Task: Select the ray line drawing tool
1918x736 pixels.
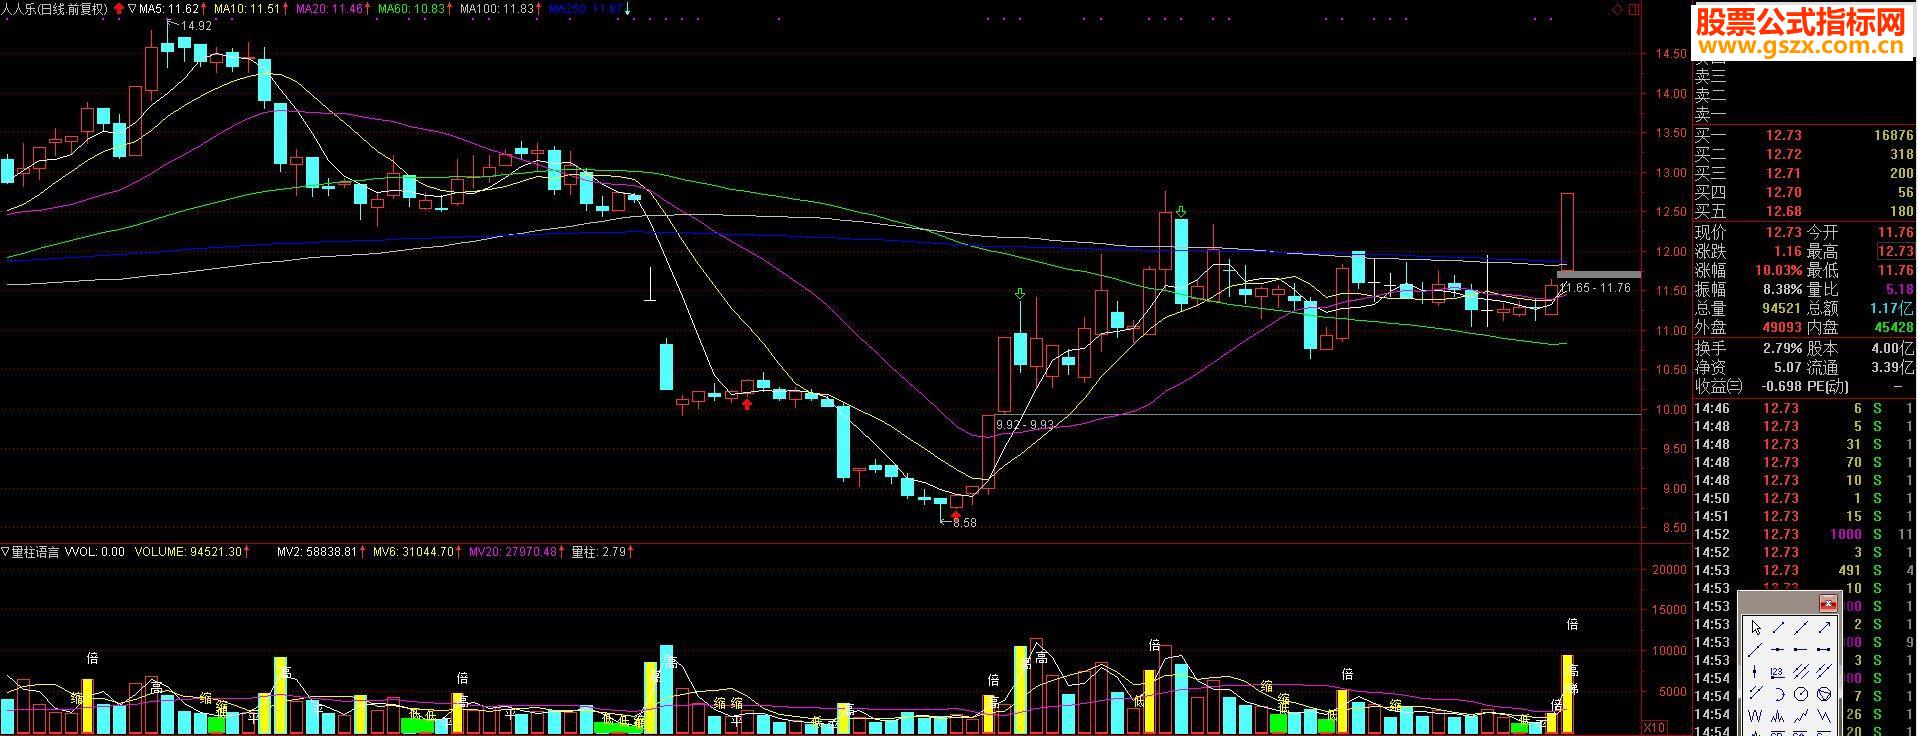Action: (1756, 650)
